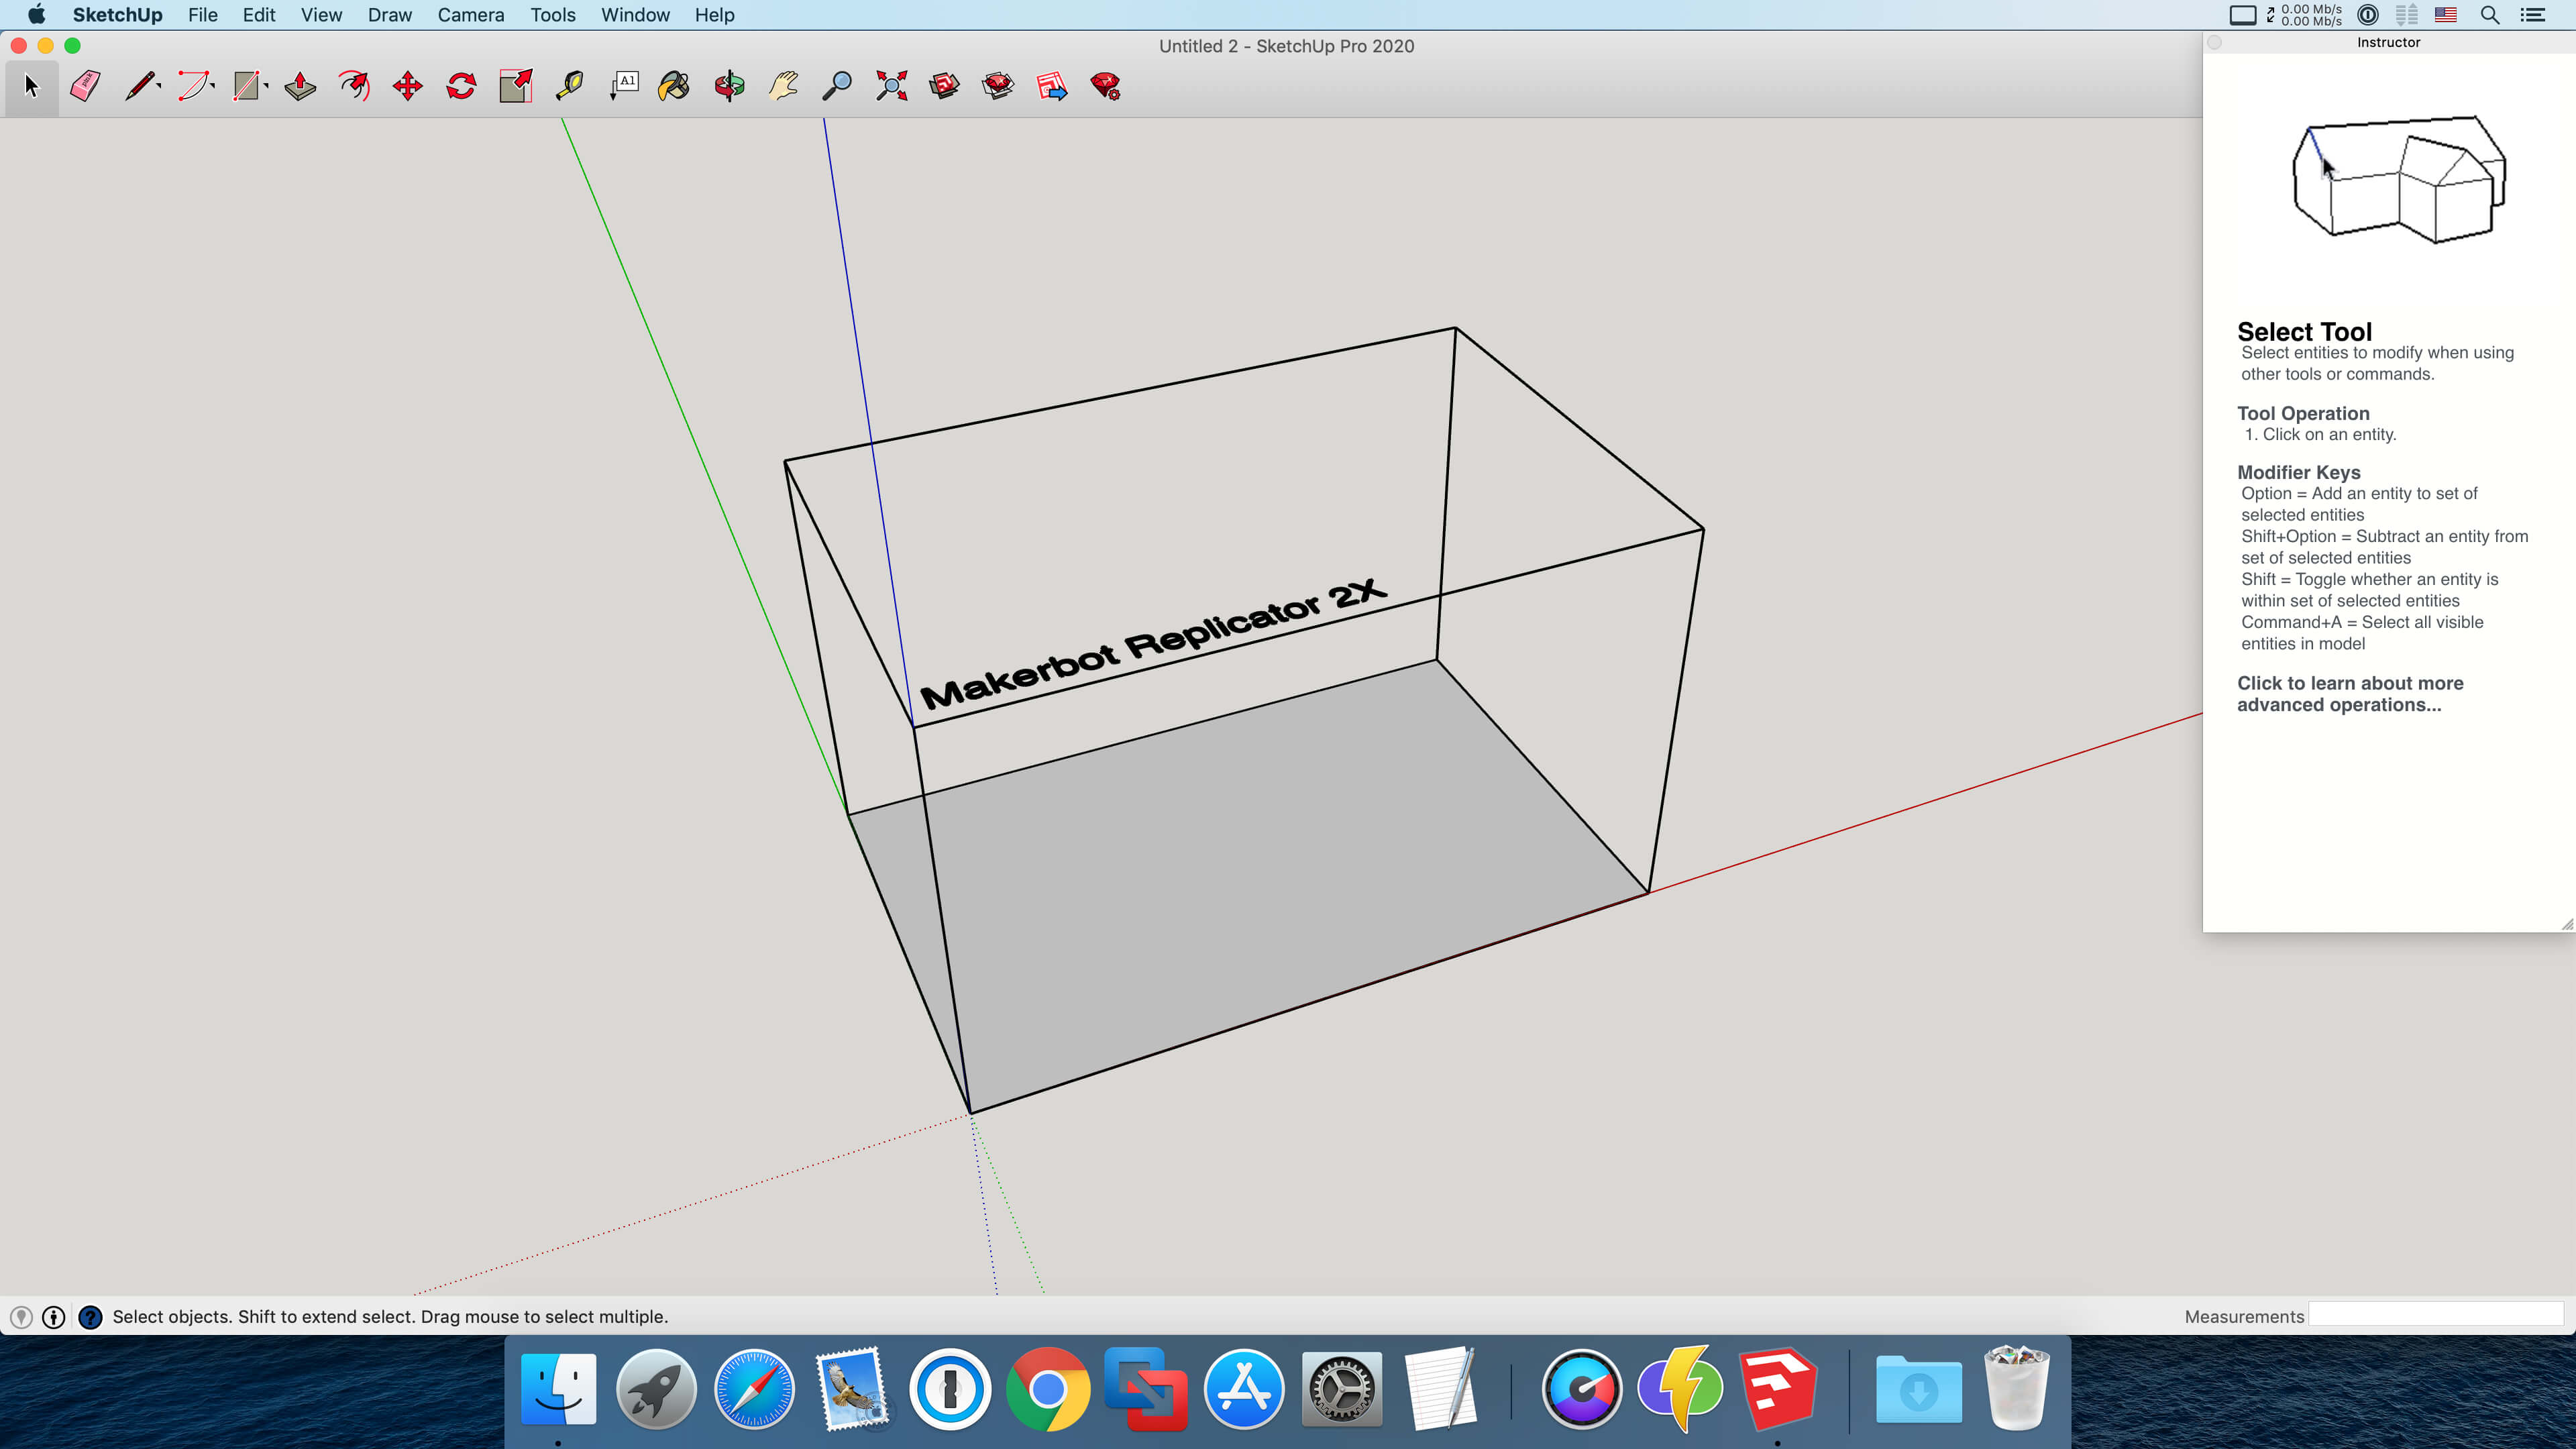Open the 3D Warehouse
Screen dimensions: 2576x1449
pos(944,87)
